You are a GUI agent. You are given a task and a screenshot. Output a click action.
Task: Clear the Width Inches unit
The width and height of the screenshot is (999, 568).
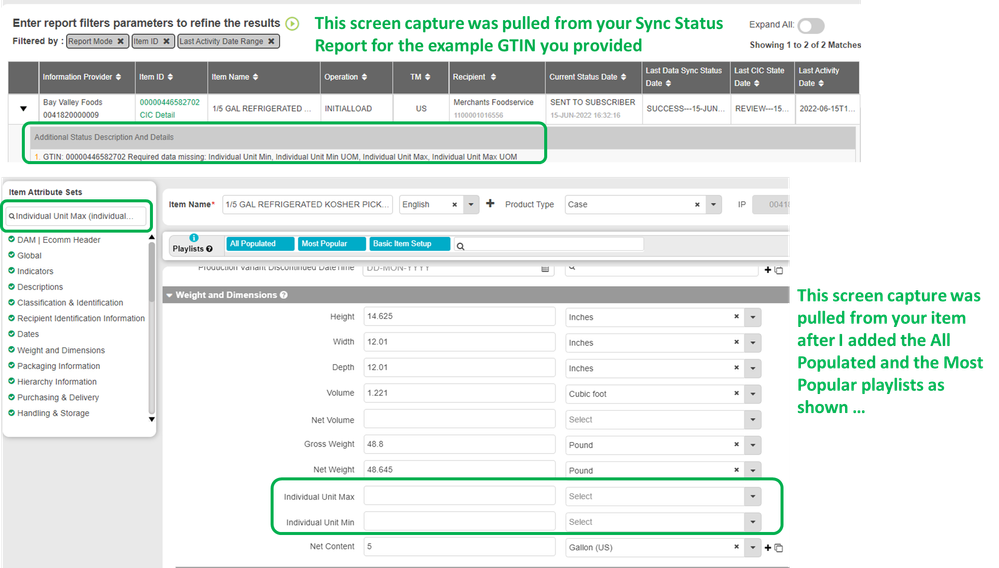[736, 342]
